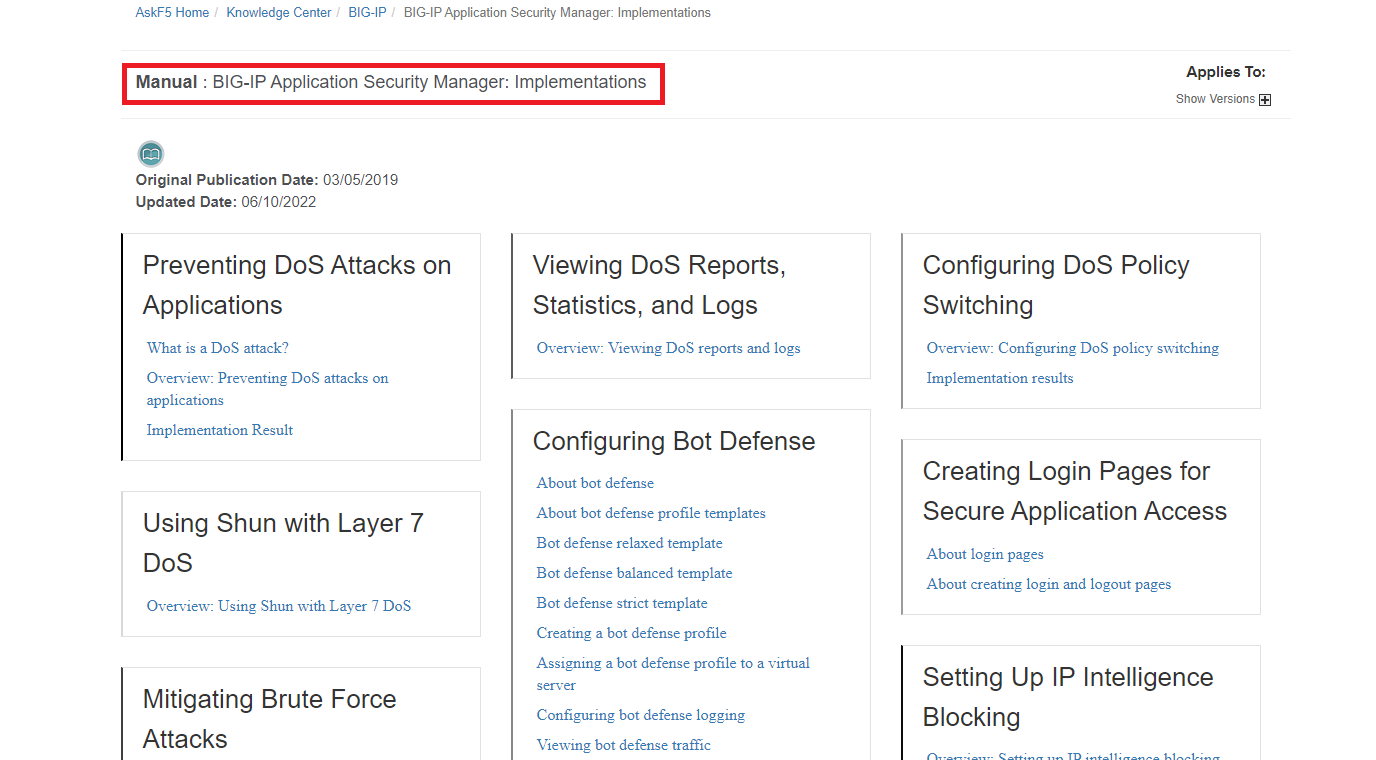Expand Show Versions plus icon
The image size is (1376, 760).
(x=1265, y=100)
